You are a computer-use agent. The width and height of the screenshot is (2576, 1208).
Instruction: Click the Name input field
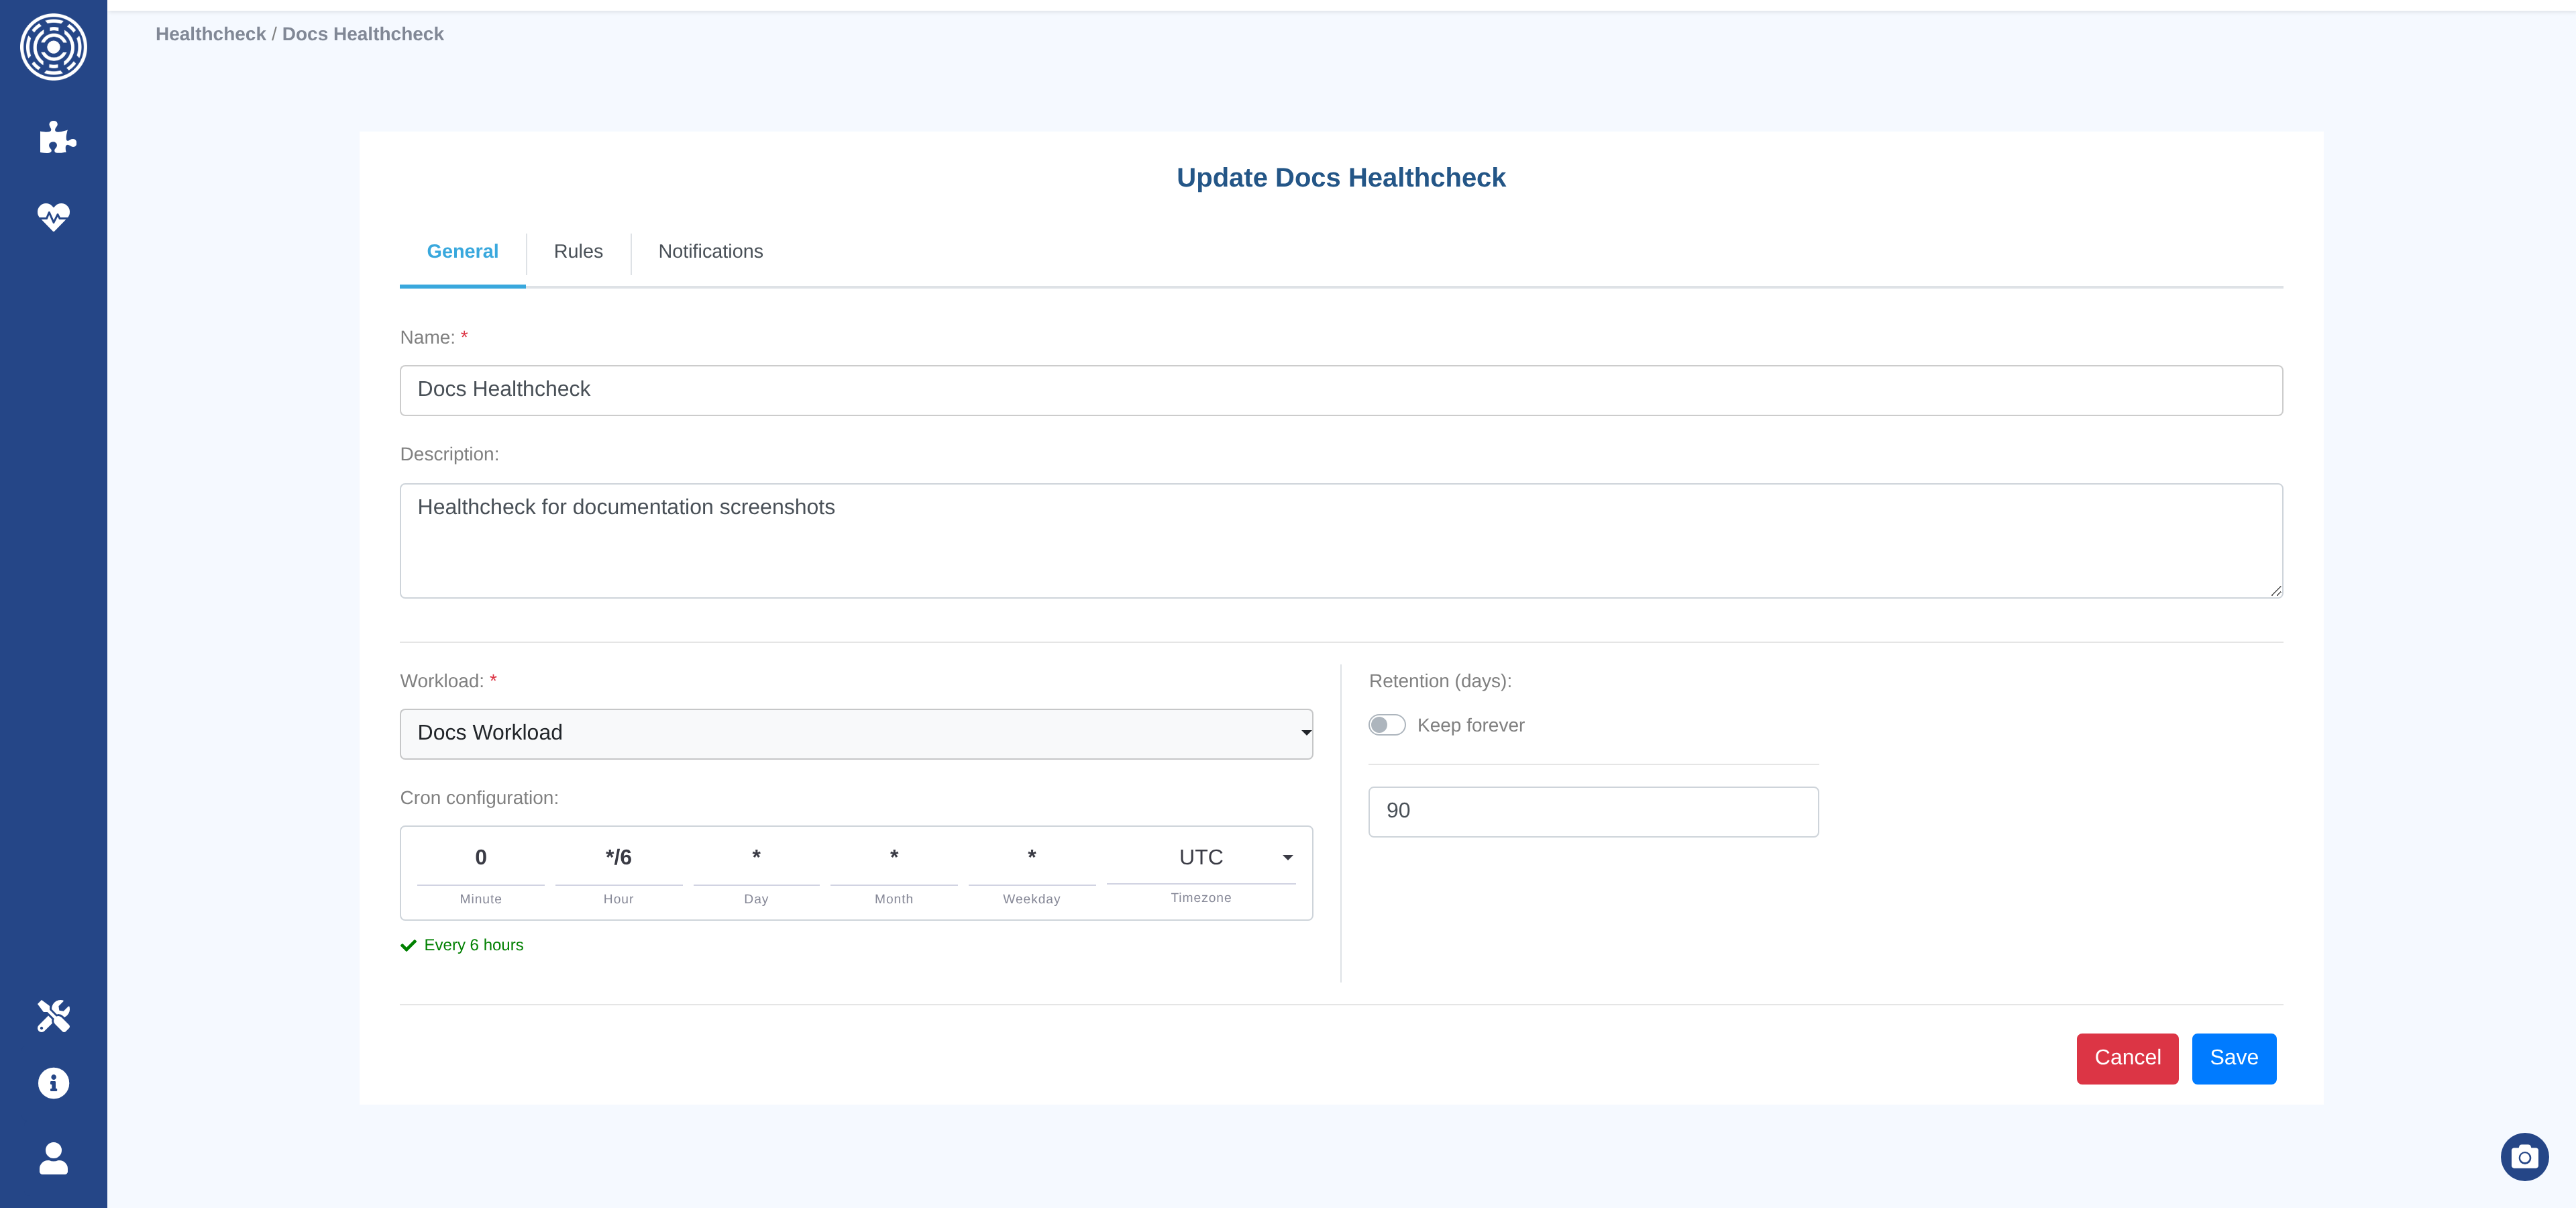1340,390
